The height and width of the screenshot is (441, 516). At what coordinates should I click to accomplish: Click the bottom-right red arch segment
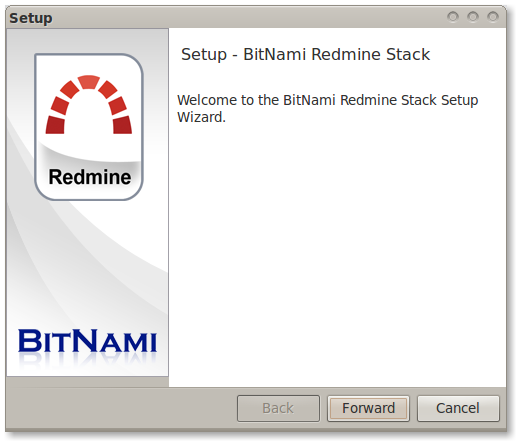coord(122,125)
